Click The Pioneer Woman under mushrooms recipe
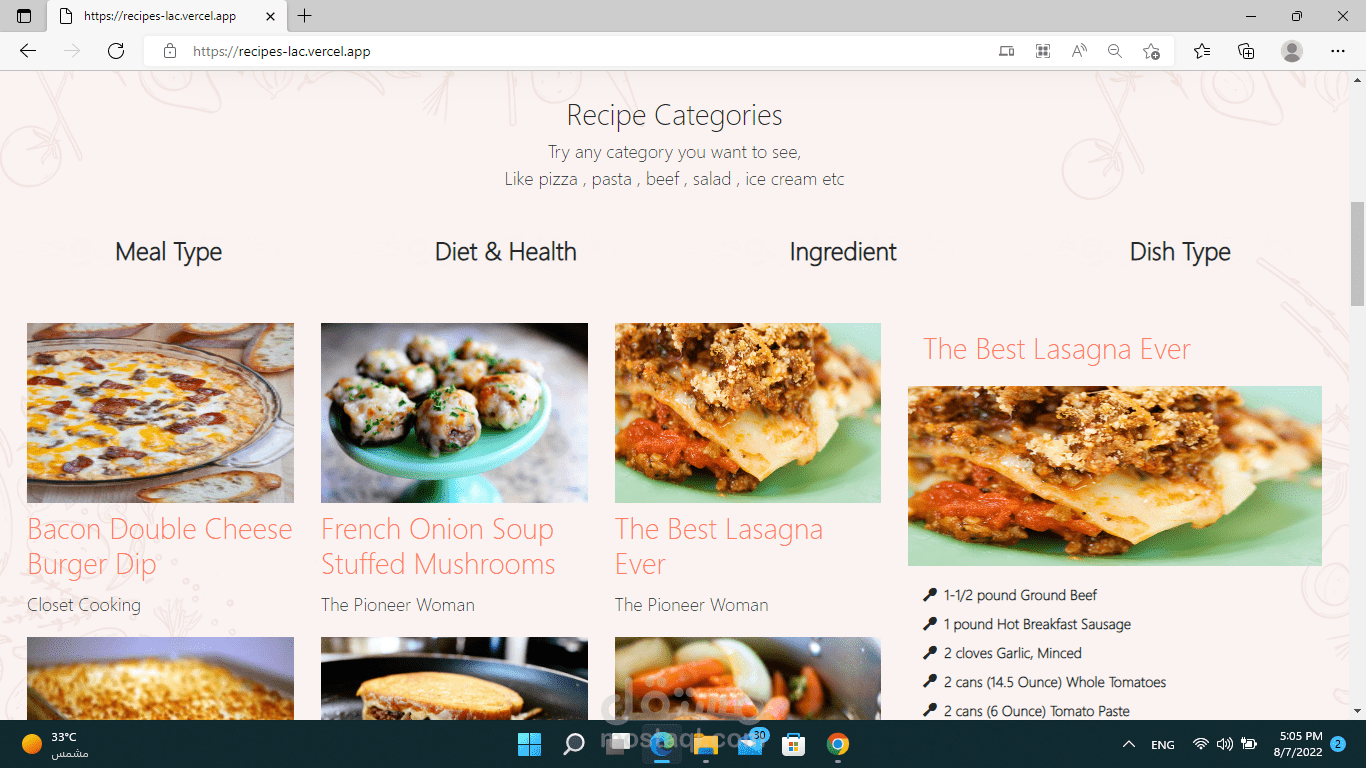 [398, 605]
